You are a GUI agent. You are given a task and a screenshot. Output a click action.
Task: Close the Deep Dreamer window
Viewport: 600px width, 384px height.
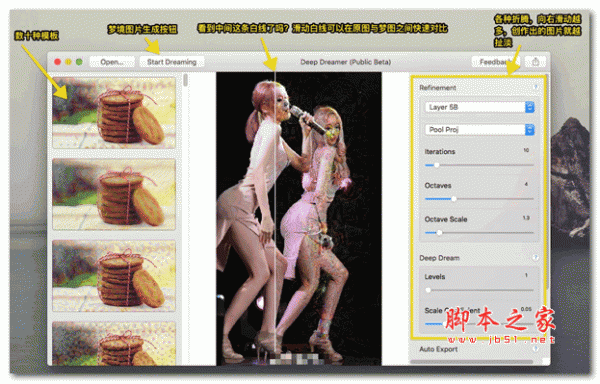click(x=57, y=62)
